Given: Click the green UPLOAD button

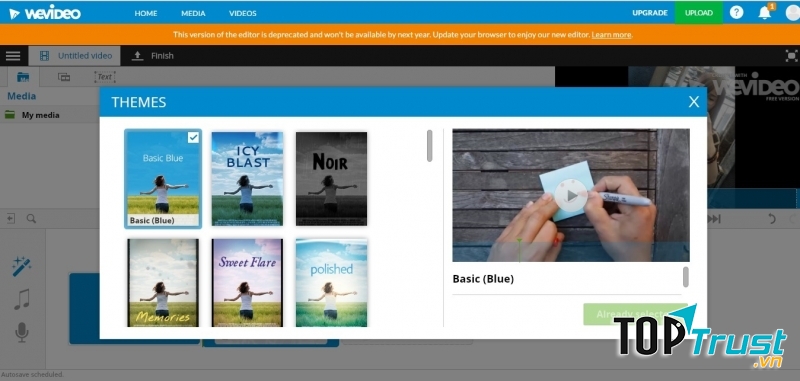Looking at the screenshot, I should click(x=698, y=13).
